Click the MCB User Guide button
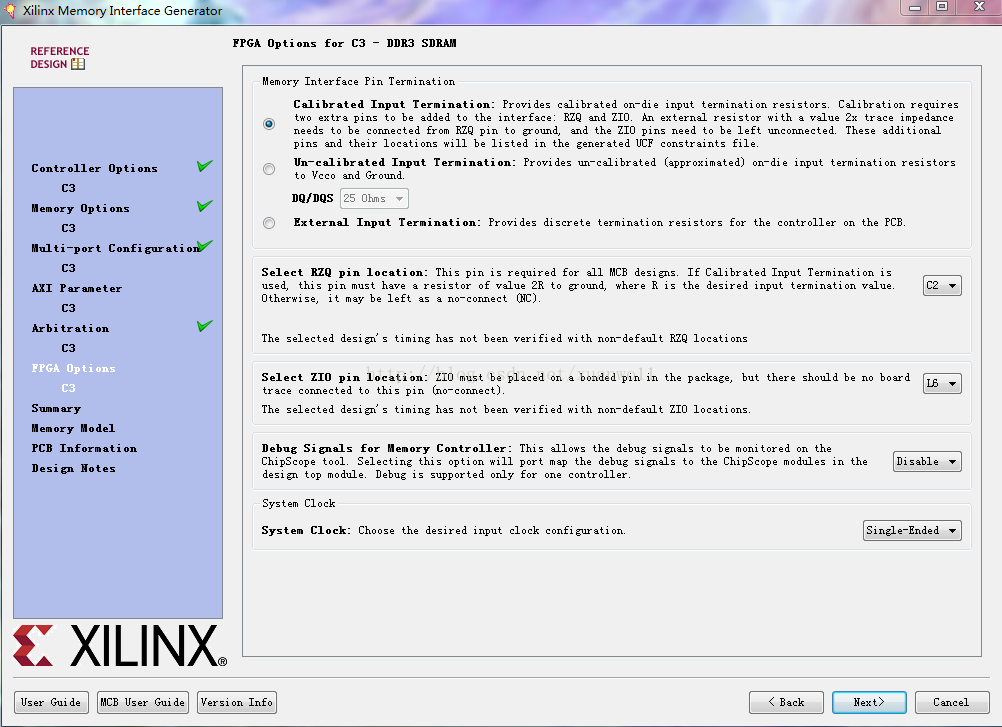Image resolution: width=1002 pixels, height=727 pixels. tap(143, 702)
